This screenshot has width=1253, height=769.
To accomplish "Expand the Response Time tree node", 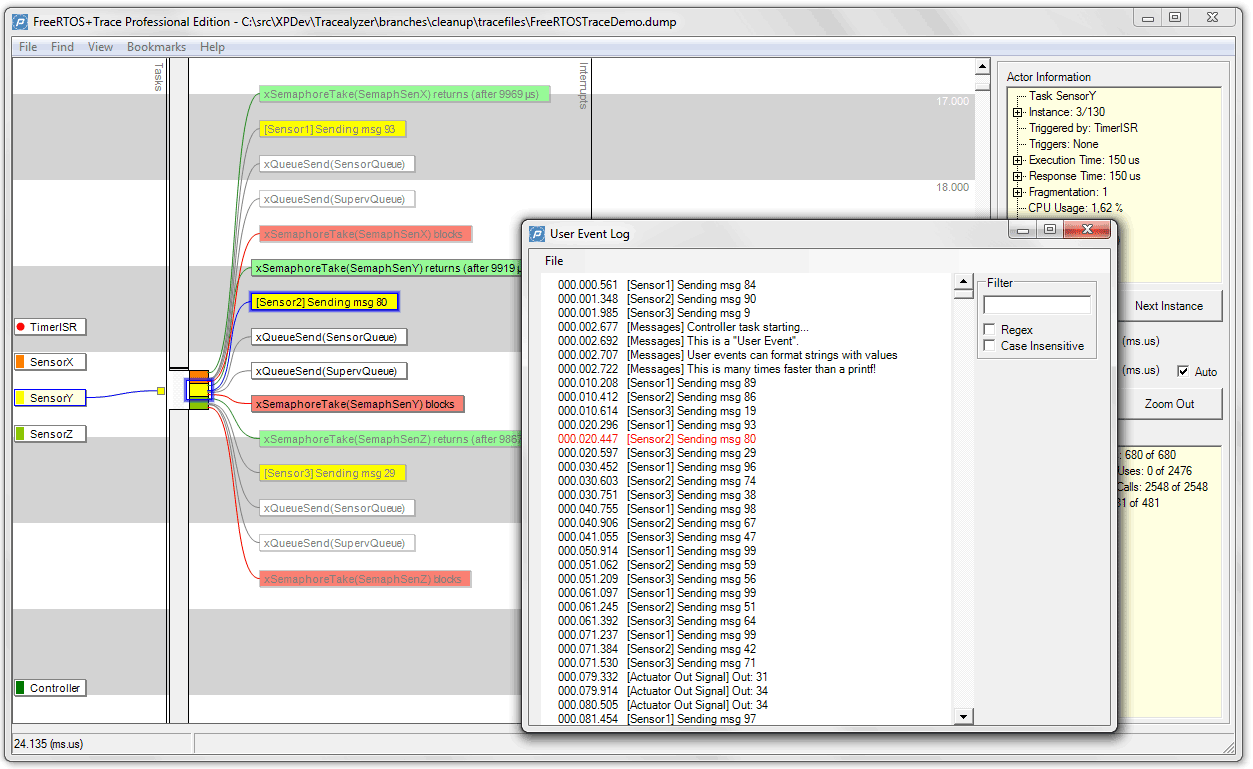I will click(x=1018, y=176).
